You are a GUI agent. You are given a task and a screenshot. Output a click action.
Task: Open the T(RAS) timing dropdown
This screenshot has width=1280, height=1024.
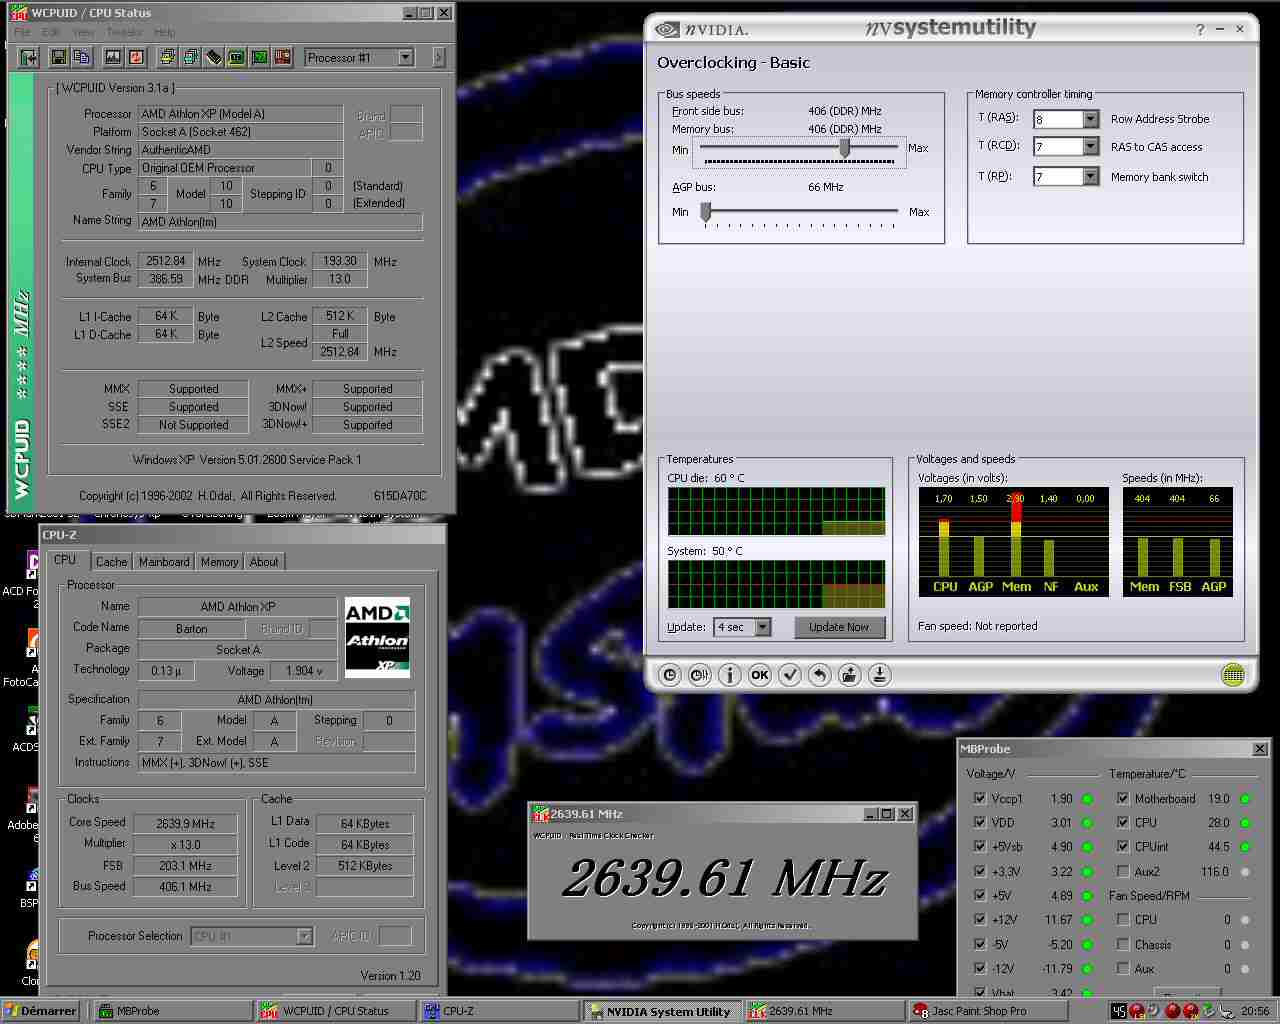click(x=1090, y=119)
